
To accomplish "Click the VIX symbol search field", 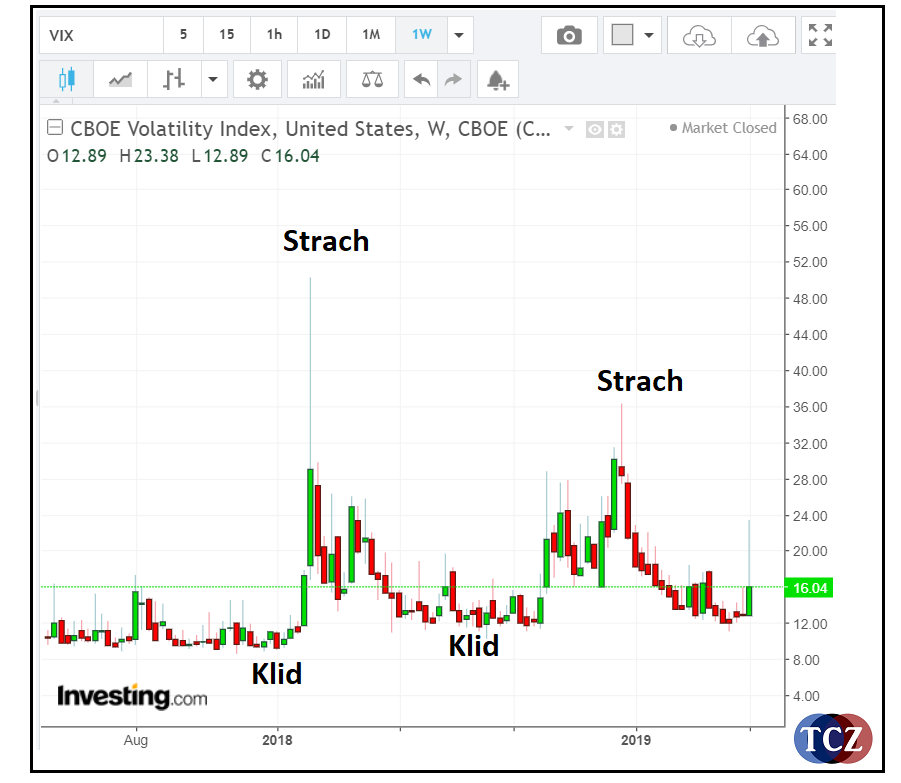I will (x=102, y=35).
